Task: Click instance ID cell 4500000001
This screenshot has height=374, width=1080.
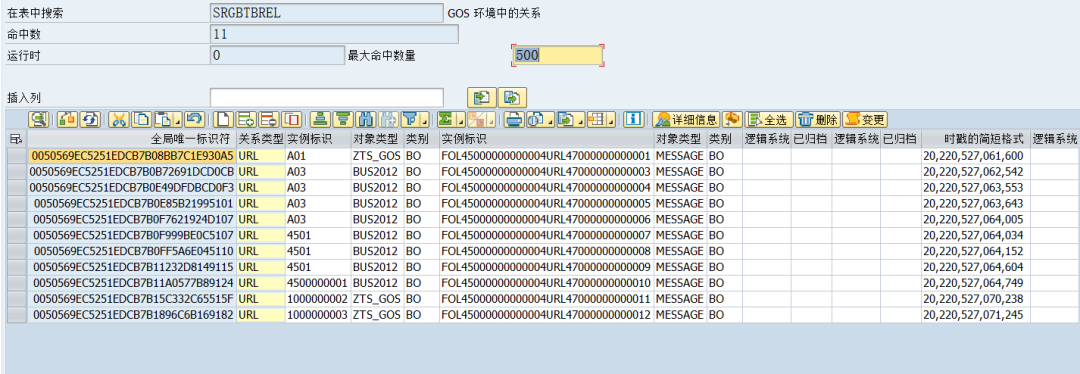Action: point(318,283)
